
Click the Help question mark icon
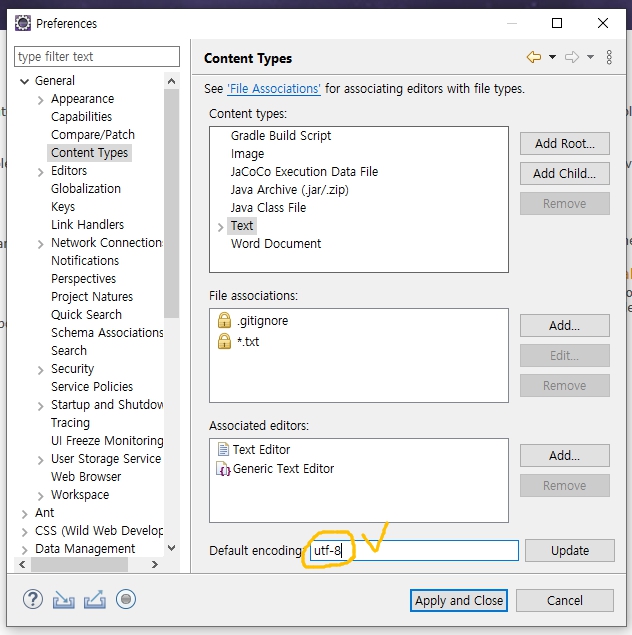coord(33,599)
